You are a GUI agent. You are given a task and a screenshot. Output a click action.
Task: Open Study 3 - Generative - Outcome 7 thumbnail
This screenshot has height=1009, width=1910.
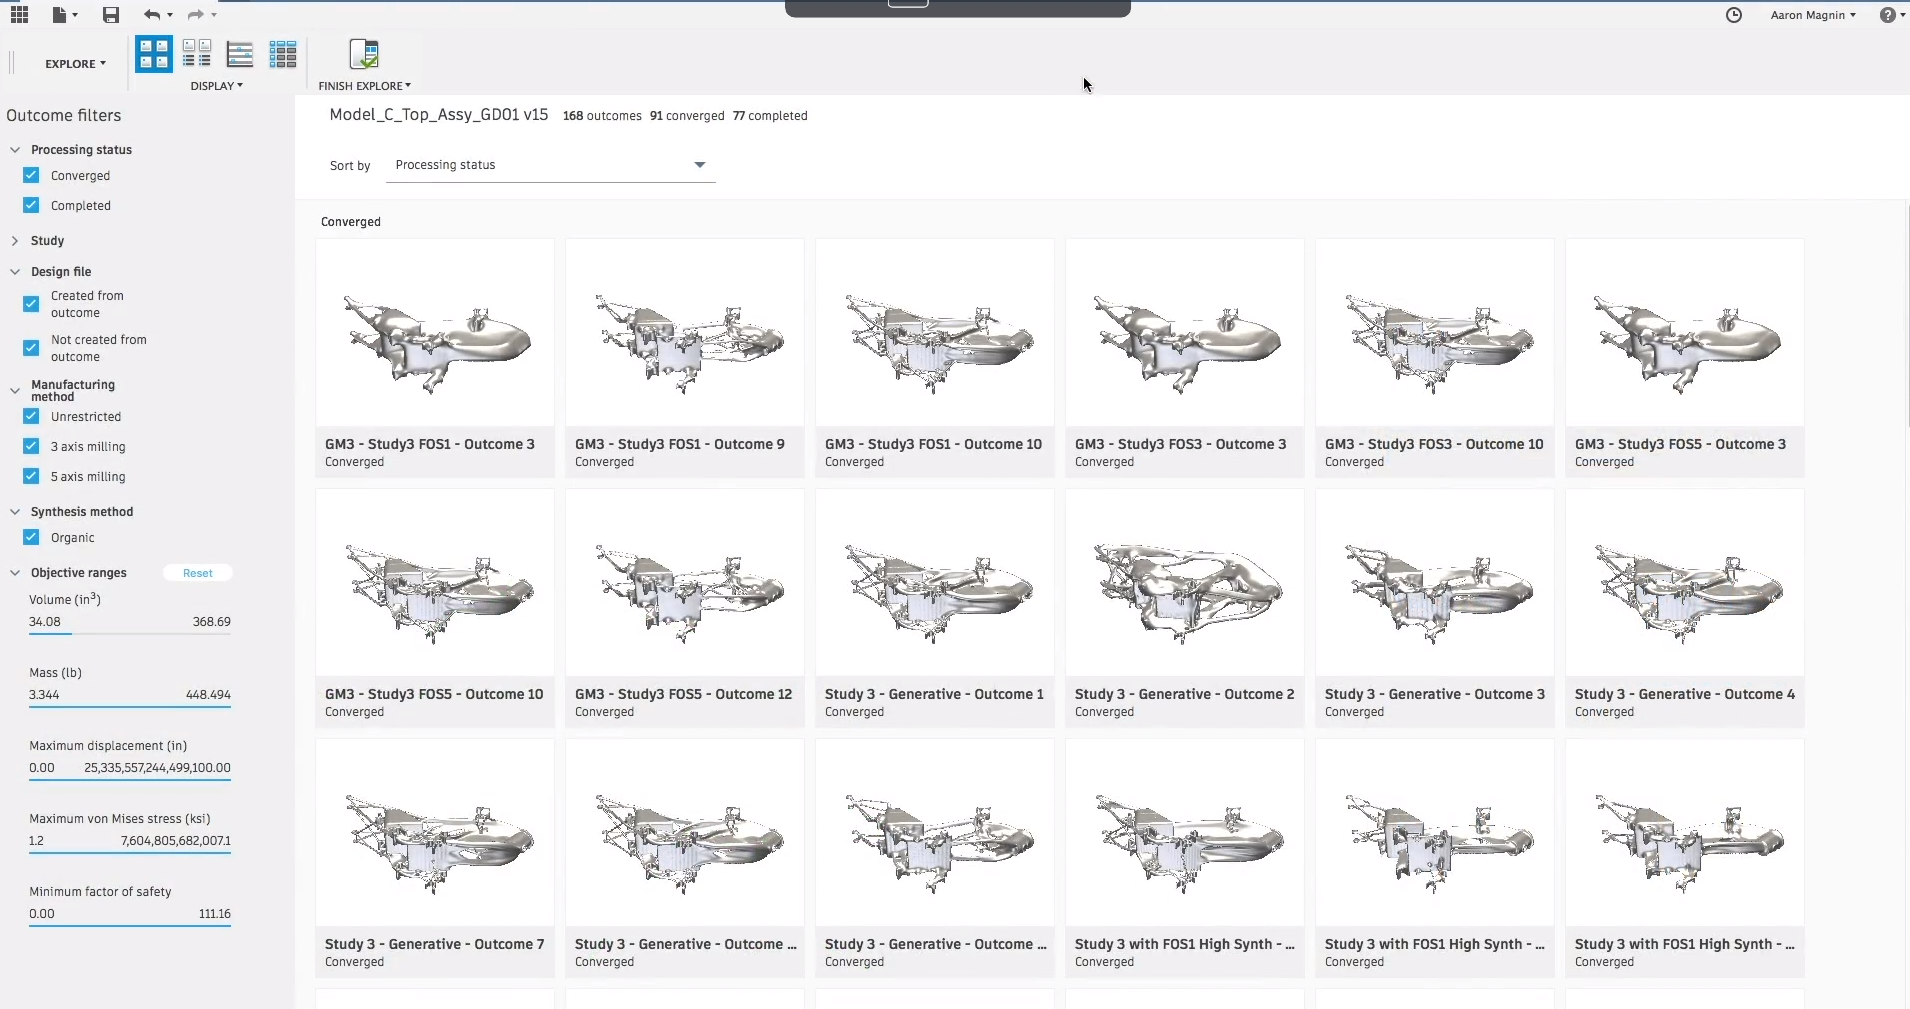pyautogui.click(x=435, y=832)
